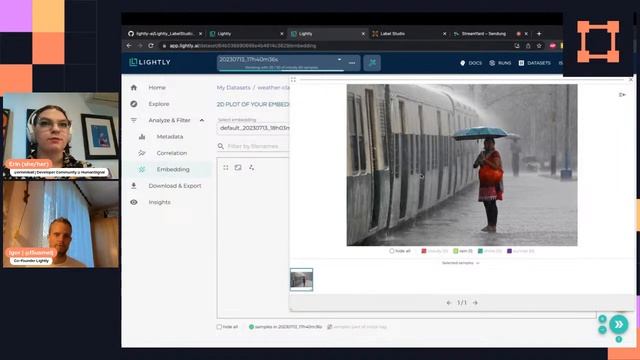Open the DATASETS page in the header
Image resolution: width=640 pixels, height=360 pixels.
tap(535, 63)
